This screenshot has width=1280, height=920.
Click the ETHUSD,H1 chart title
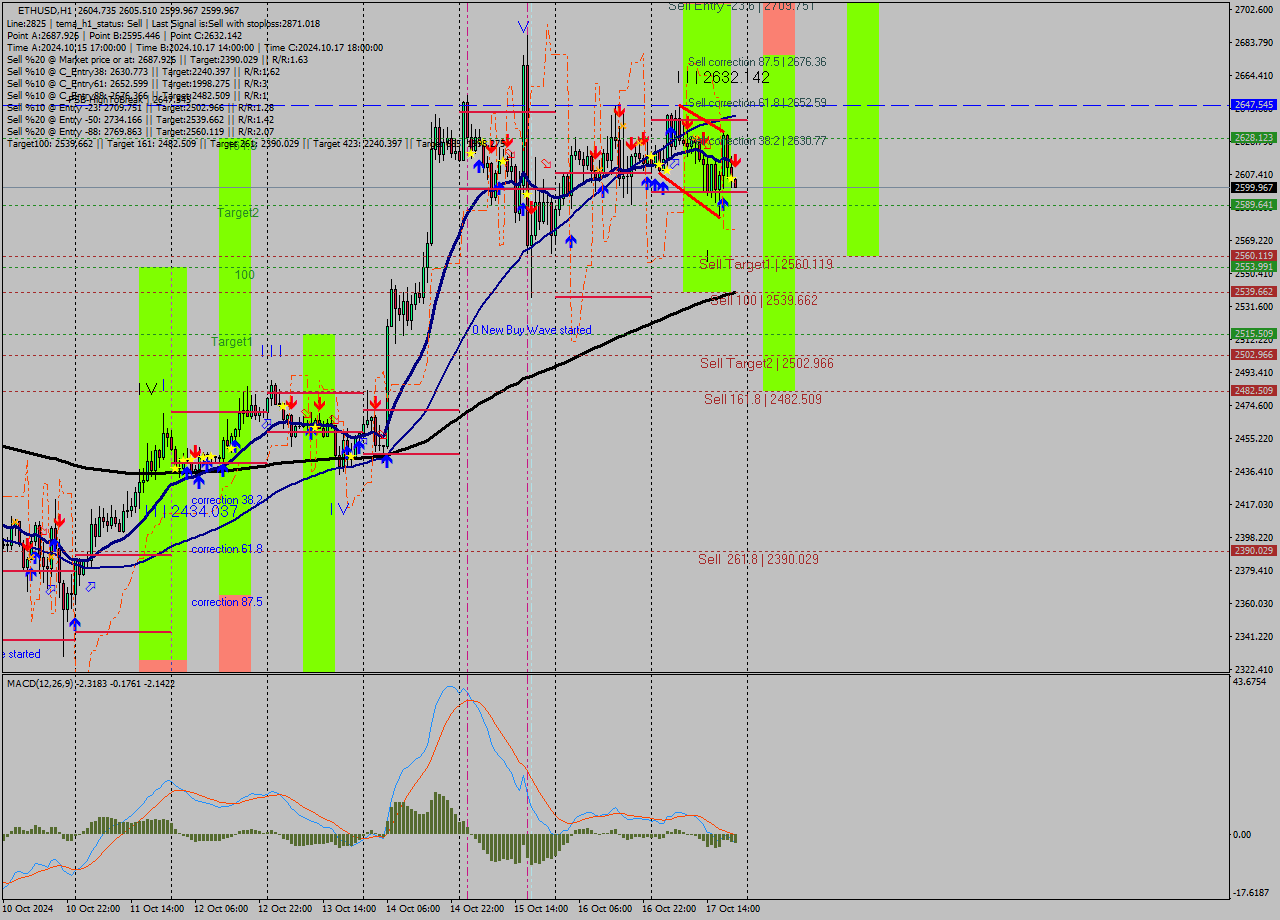(128, 10)
